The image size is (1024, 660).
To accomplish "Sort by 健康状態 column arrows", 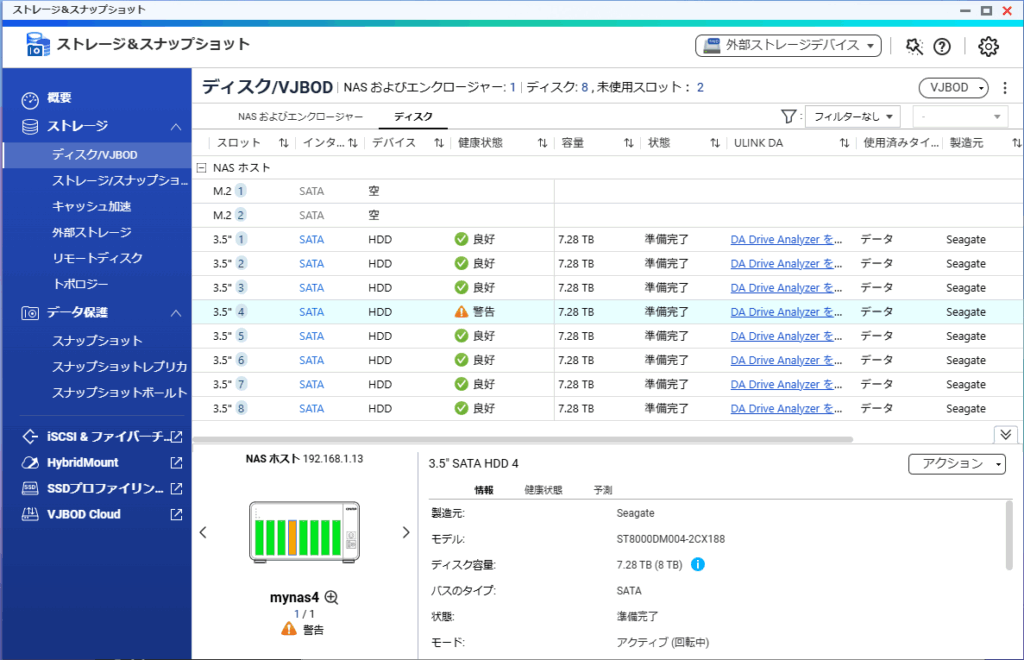I will [542, 143].
